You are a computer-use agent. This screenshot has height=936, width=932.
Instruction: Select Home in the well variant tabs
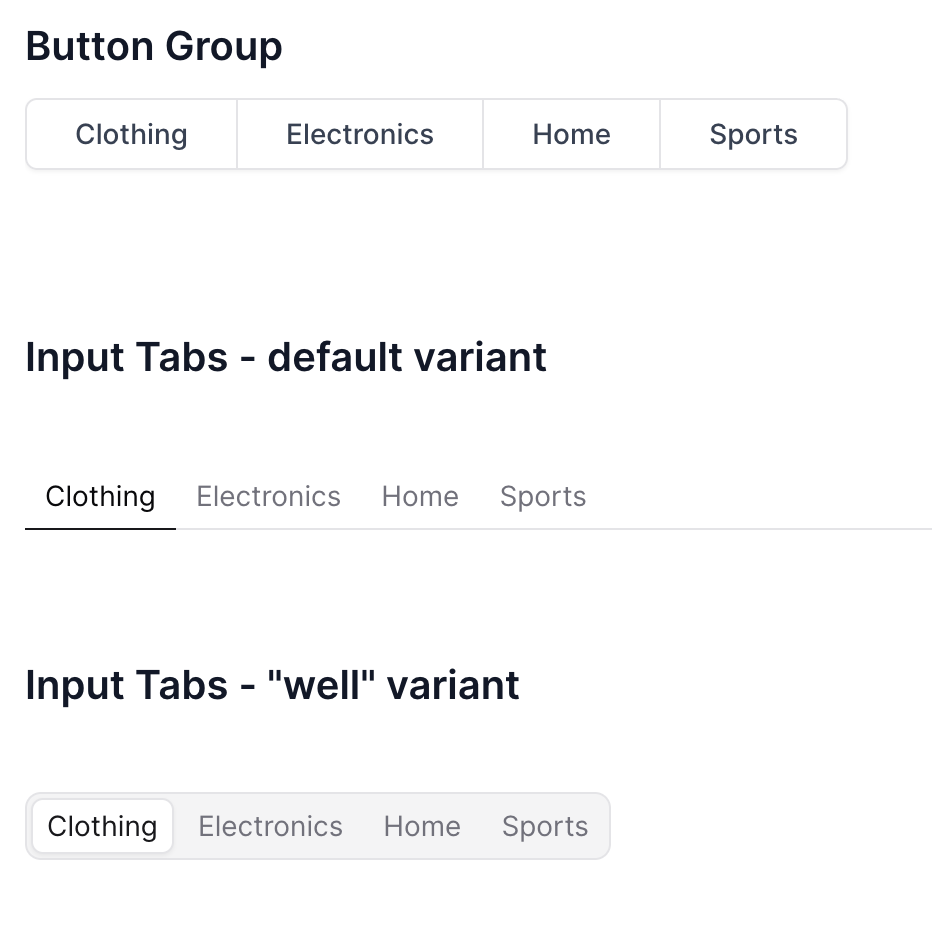[421, 826]
